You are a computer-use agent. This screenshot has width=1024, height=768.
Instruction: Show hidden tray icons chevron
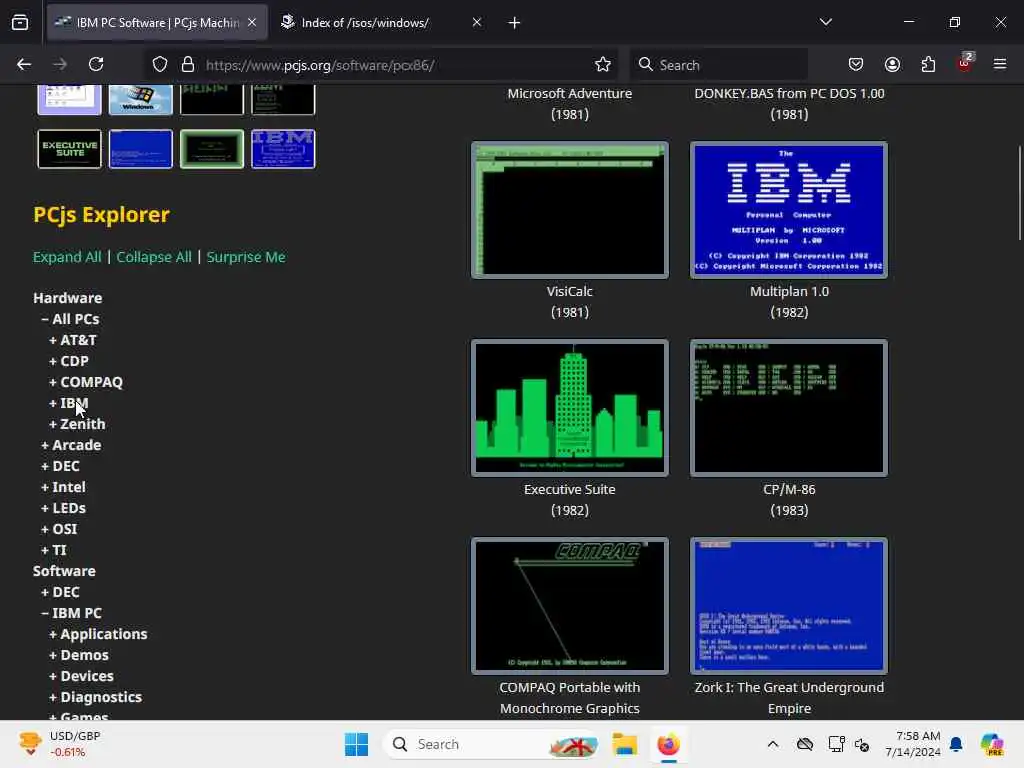click(773, 744)
